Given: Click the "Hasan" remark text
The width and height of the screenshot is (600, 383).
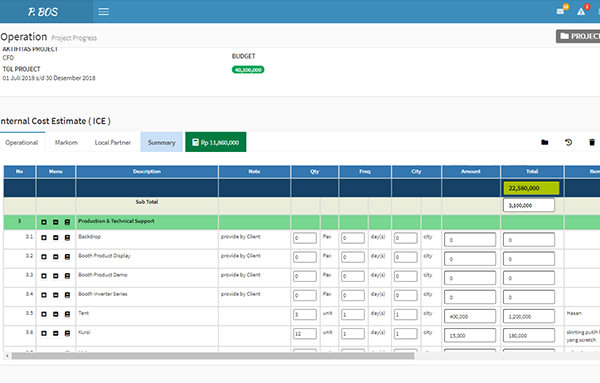Looking at the screenshot, I should point(574,313).
